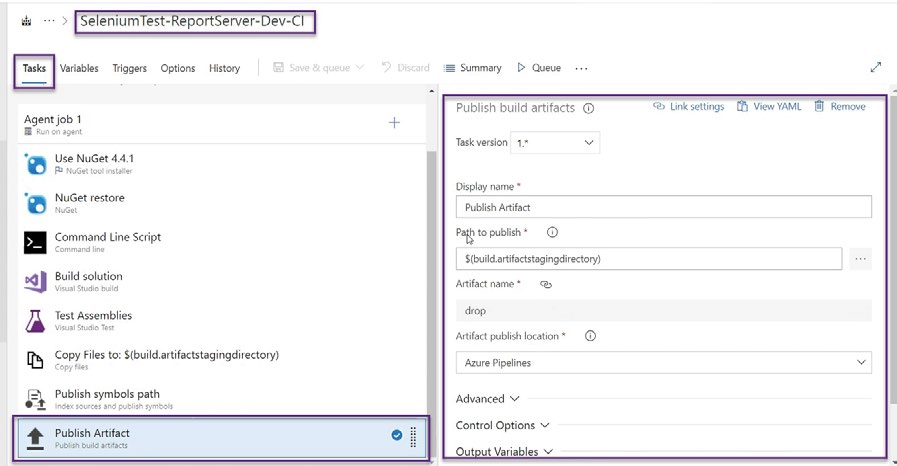
Task: Click the expand fullscreen arrows icon
Action: pos(876,68)
